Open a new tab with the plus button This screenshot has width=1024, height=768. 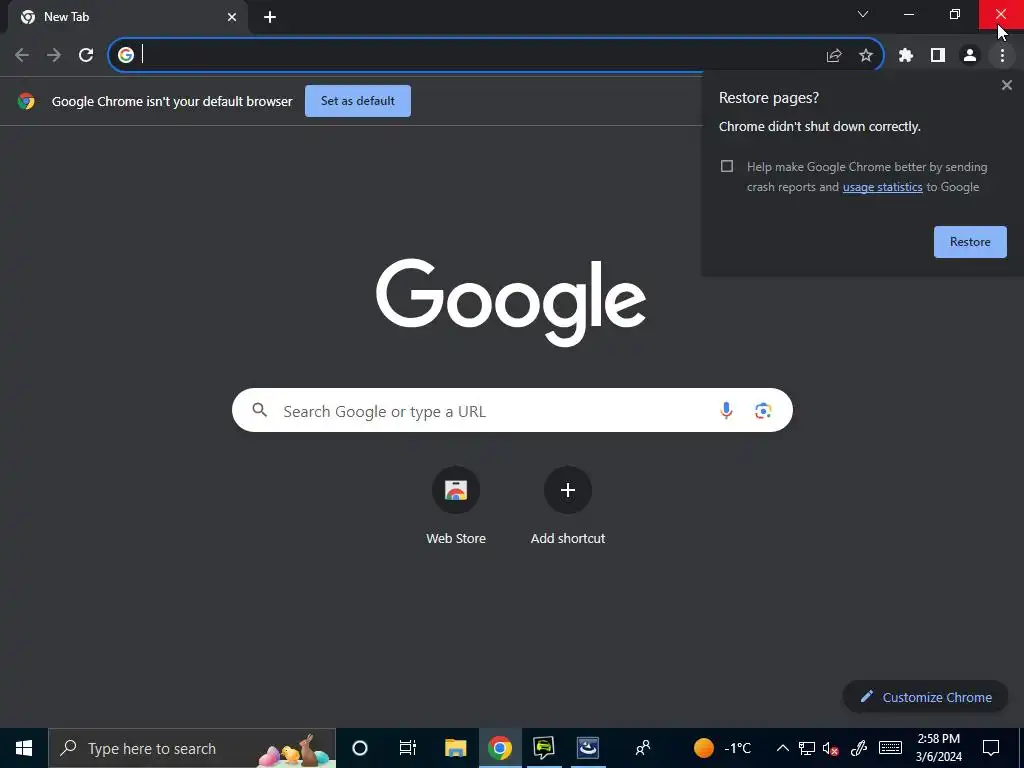270,17
